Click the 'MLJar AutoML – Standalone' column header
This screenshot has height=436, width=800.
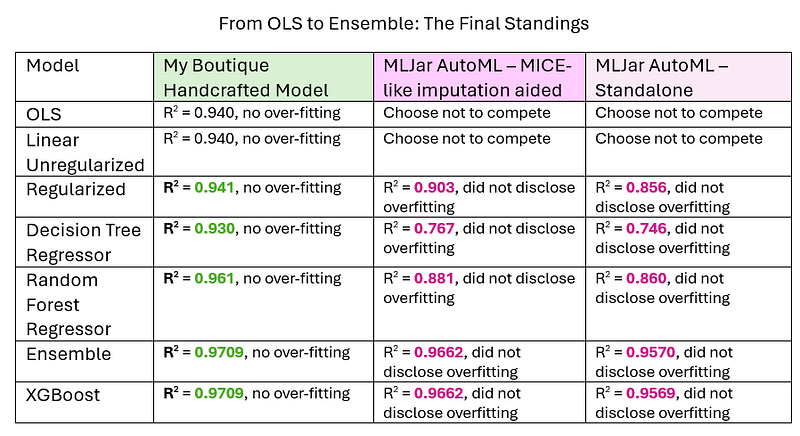click(x=665, y=77)
